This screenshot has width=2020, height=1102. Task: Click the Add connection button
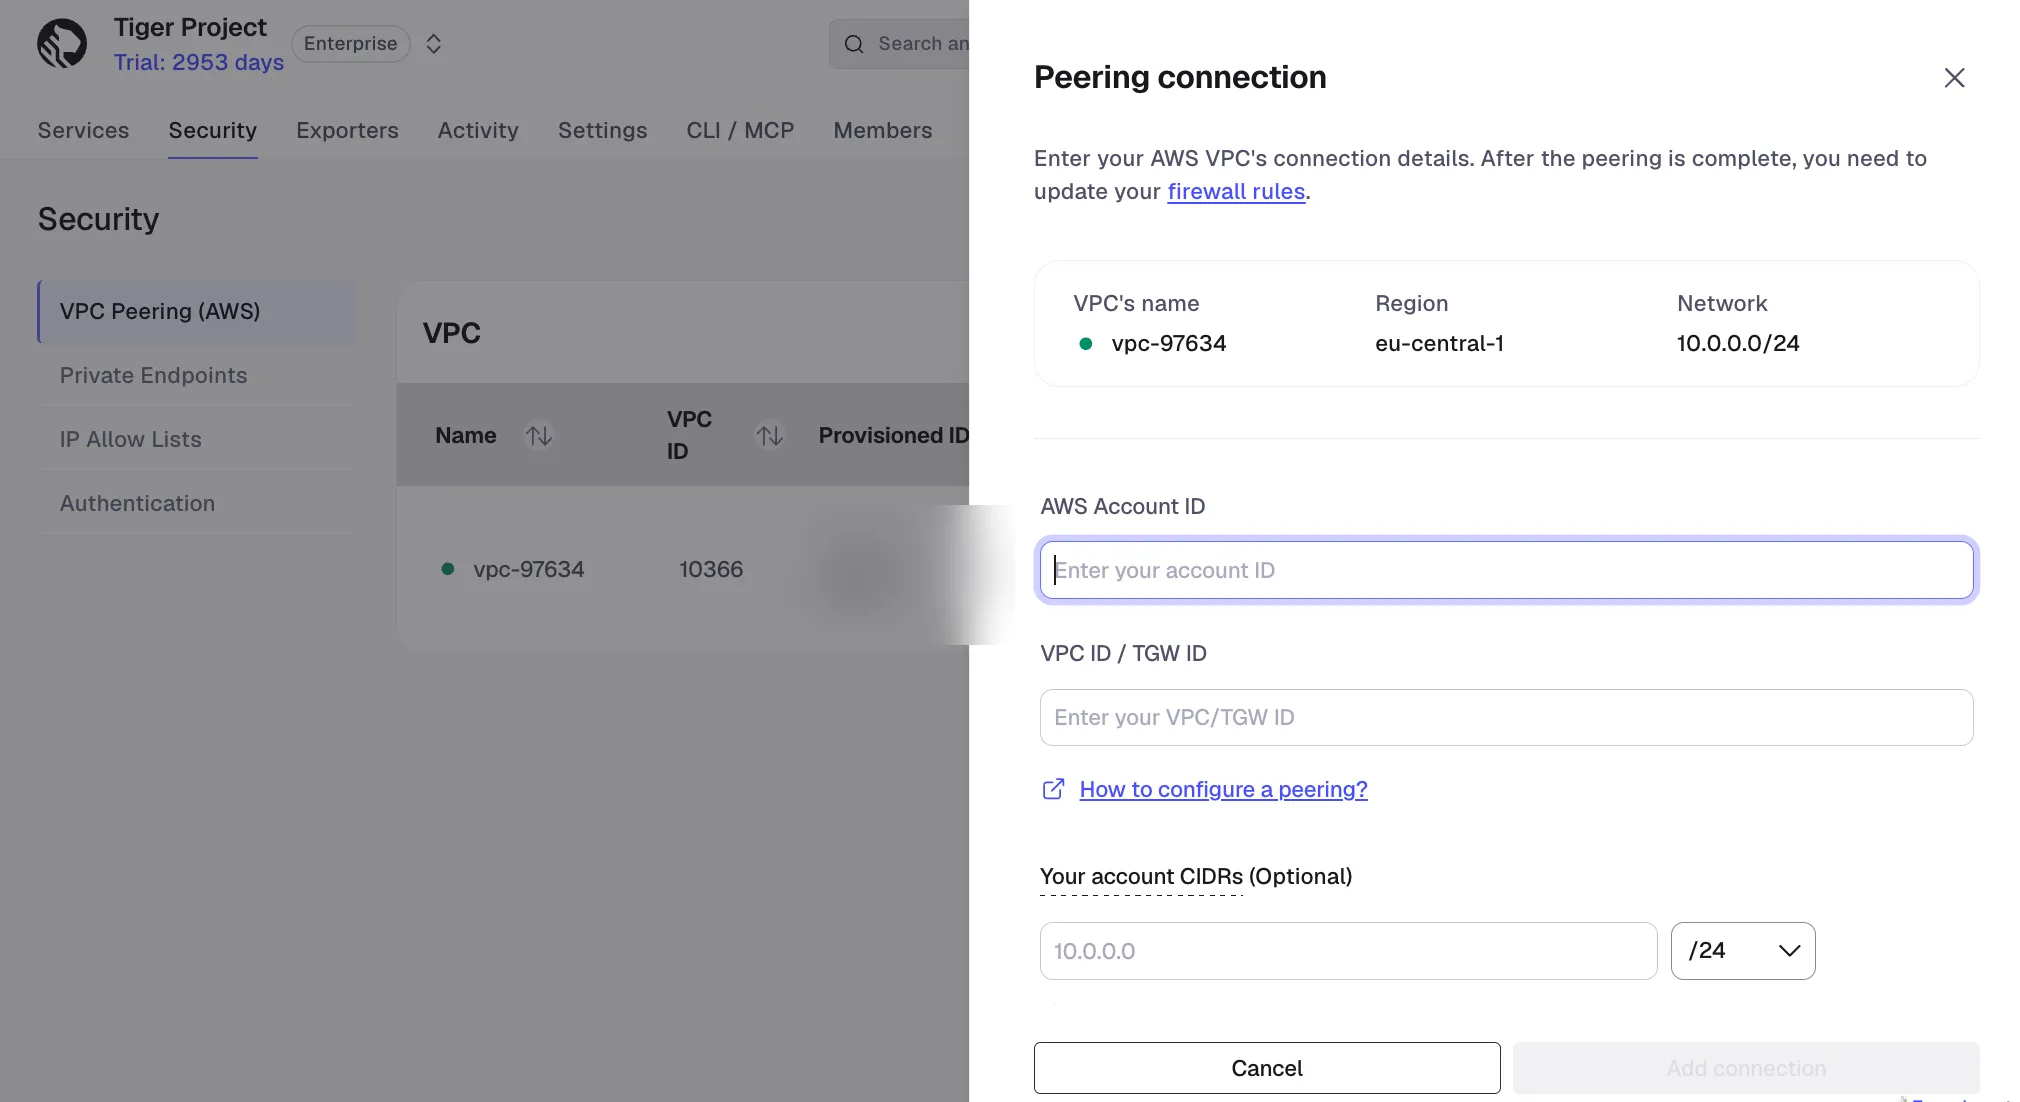click(x=1746, y=1068)
